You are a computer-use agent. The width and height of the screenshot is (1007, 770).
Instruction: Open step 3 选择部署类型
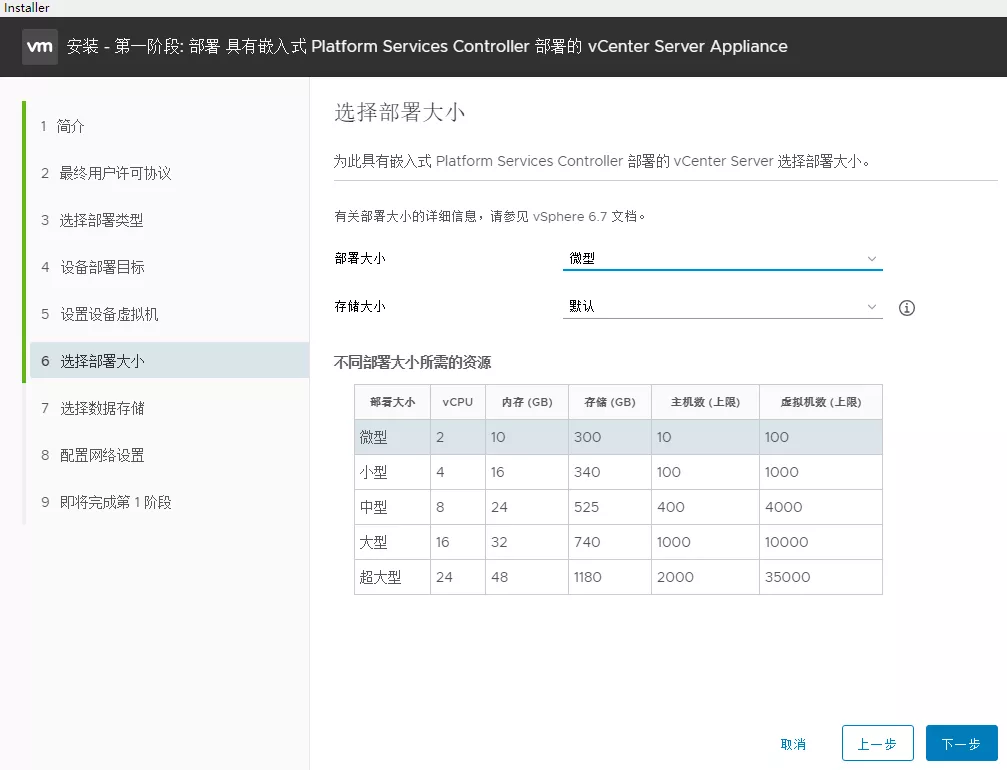(x=101, y=220)
